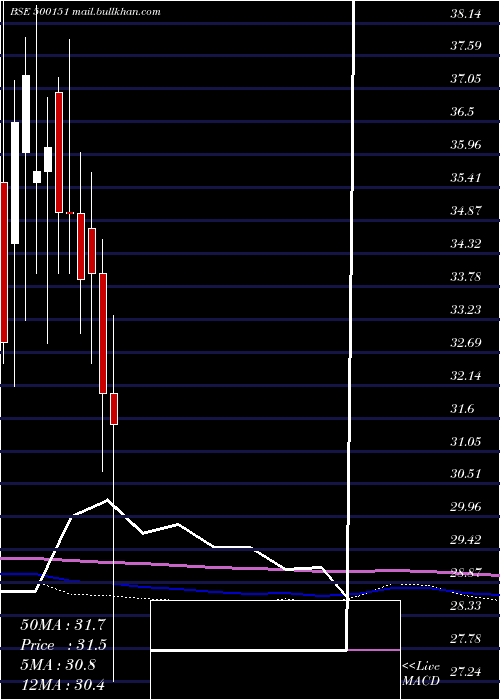
Task: Click the tall white candlestick near 37.05
Action: (26, 114)
